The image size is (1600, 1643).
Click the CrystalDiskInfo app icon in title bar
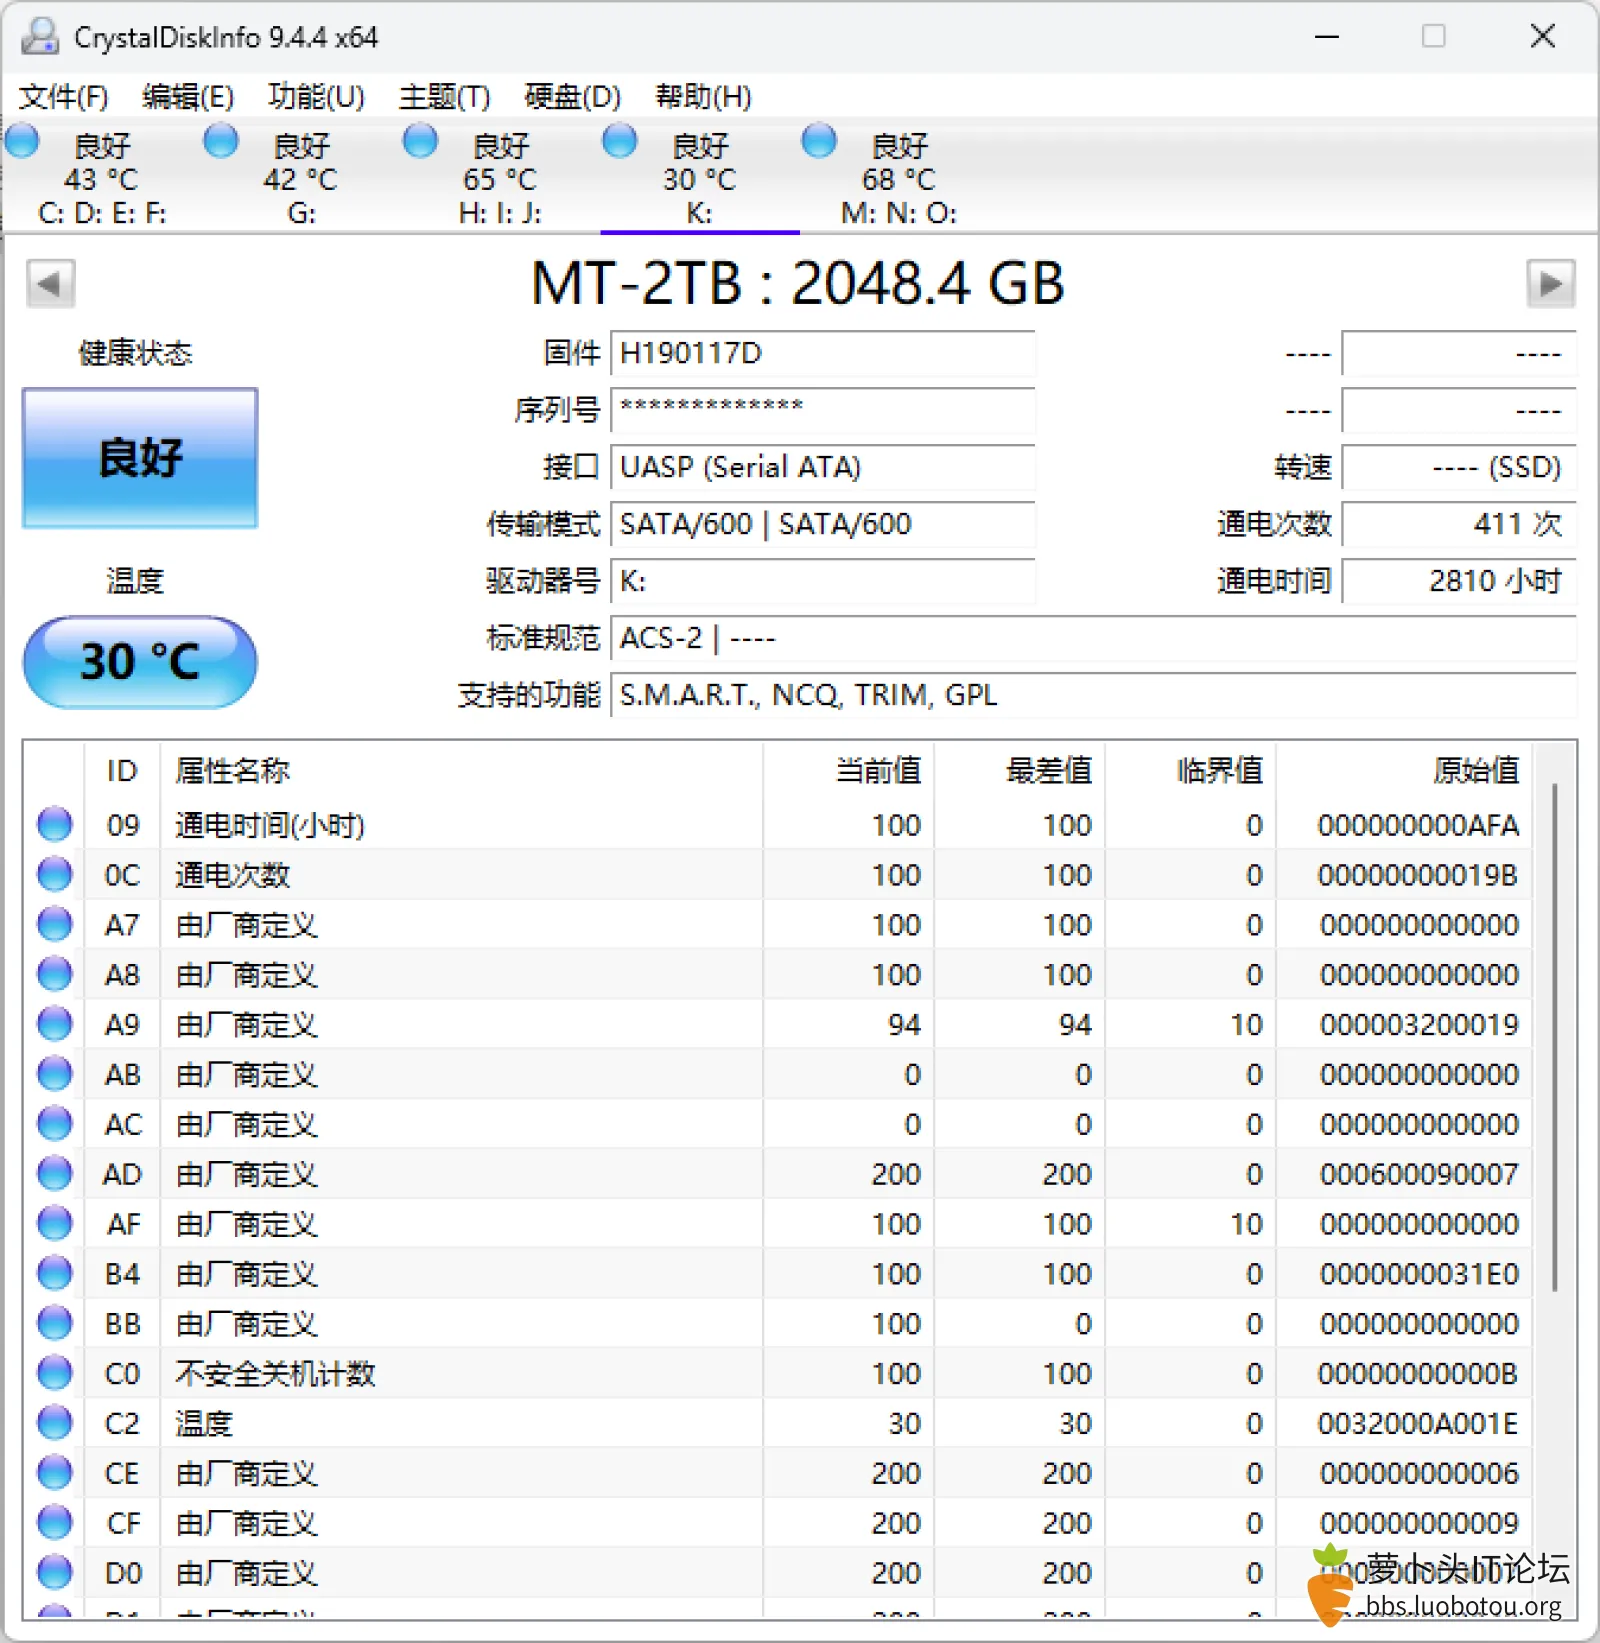[40, 37]
